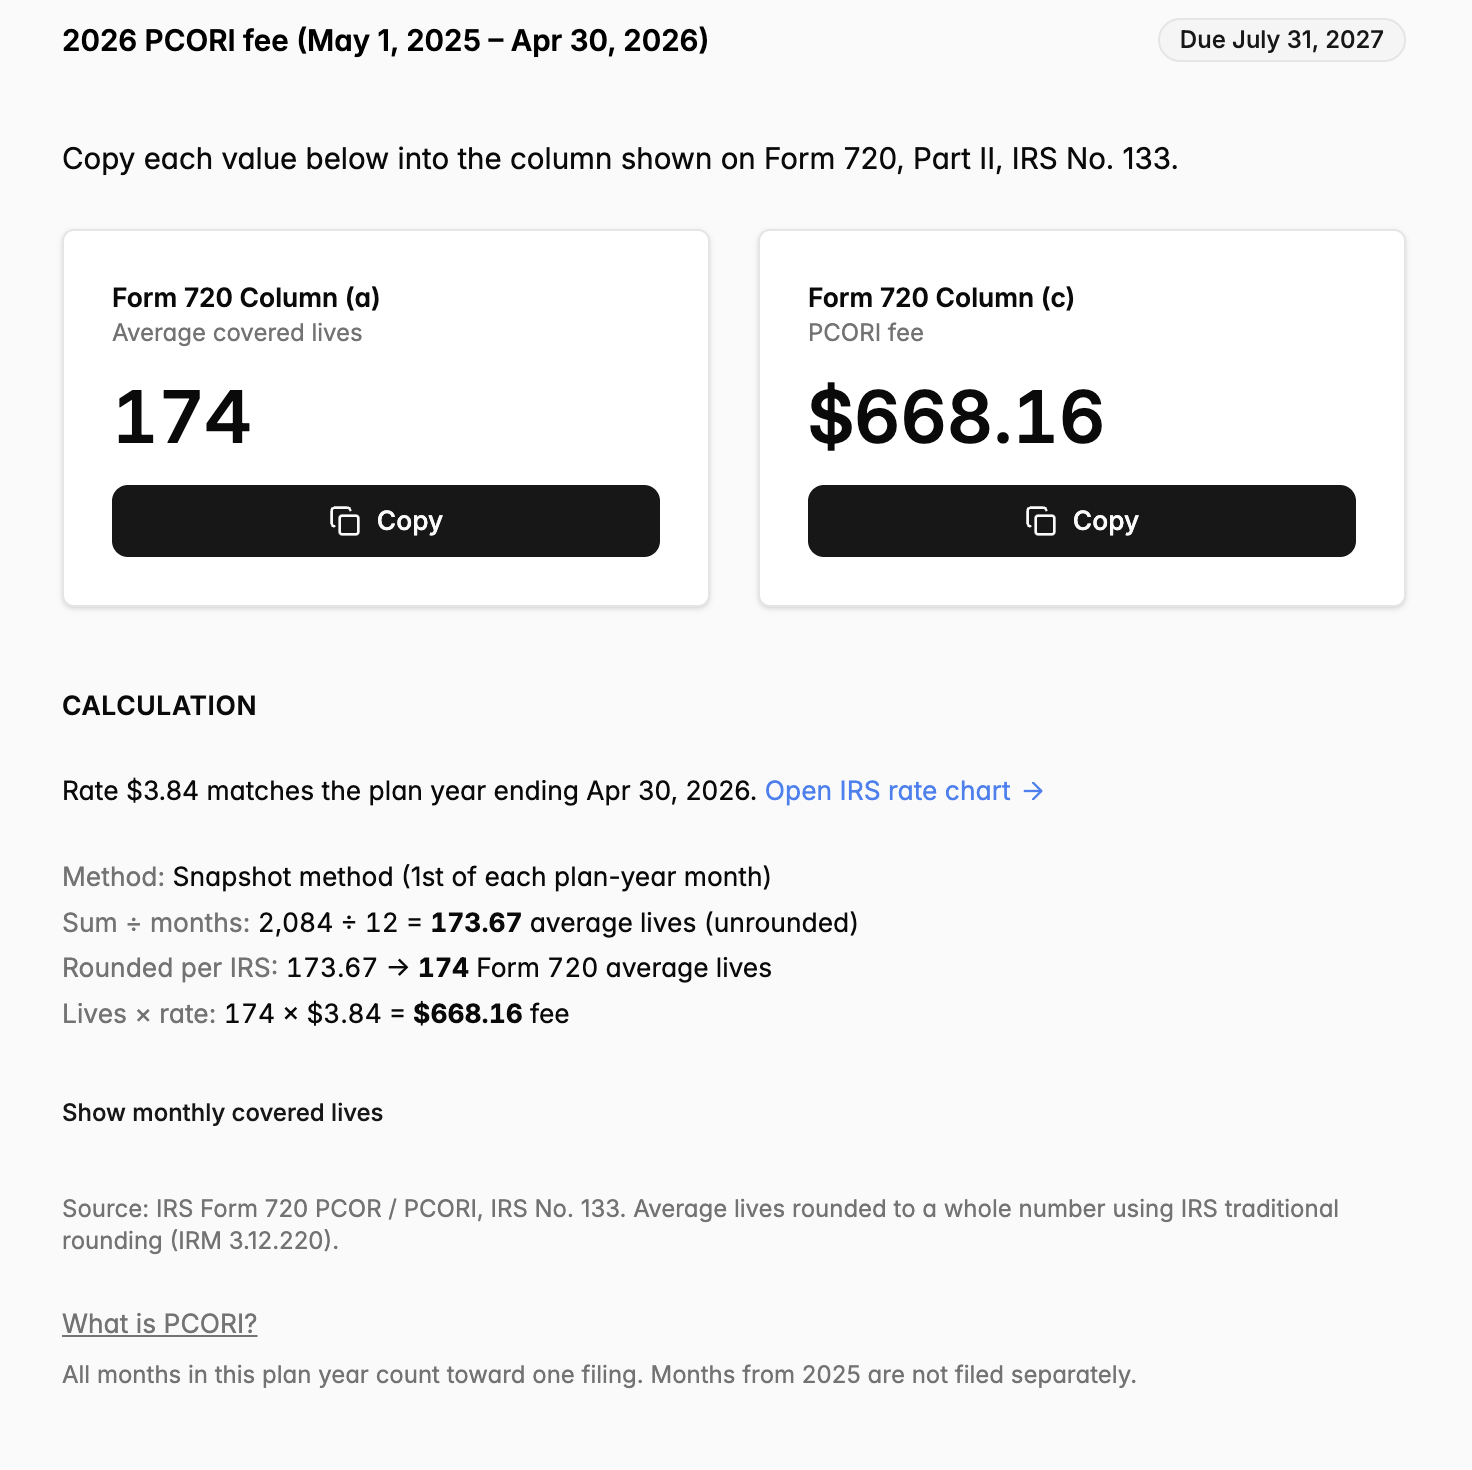This screenshot has height=1470, width=1472.
Task: Click the arrow icon after IRS rate chart
Action: pos(1033,791)
